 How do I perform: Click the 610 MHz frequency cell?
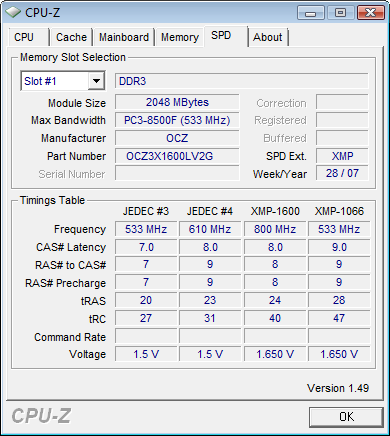(210, 229)
